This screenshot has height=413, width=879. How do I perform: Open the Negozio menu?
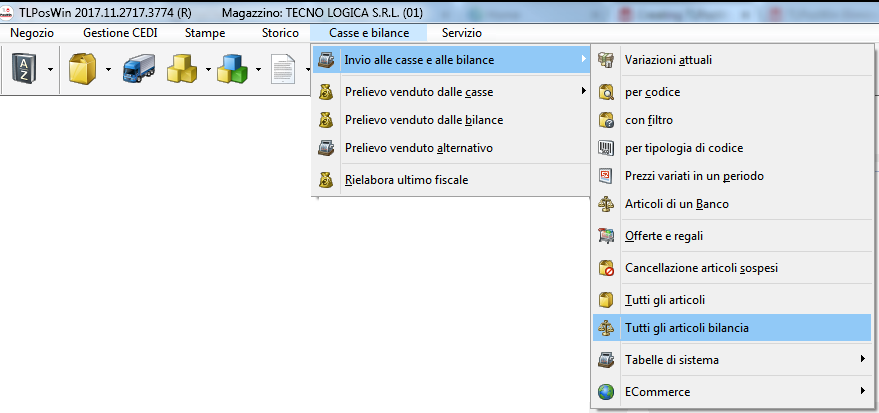click(x=32, y=33)
